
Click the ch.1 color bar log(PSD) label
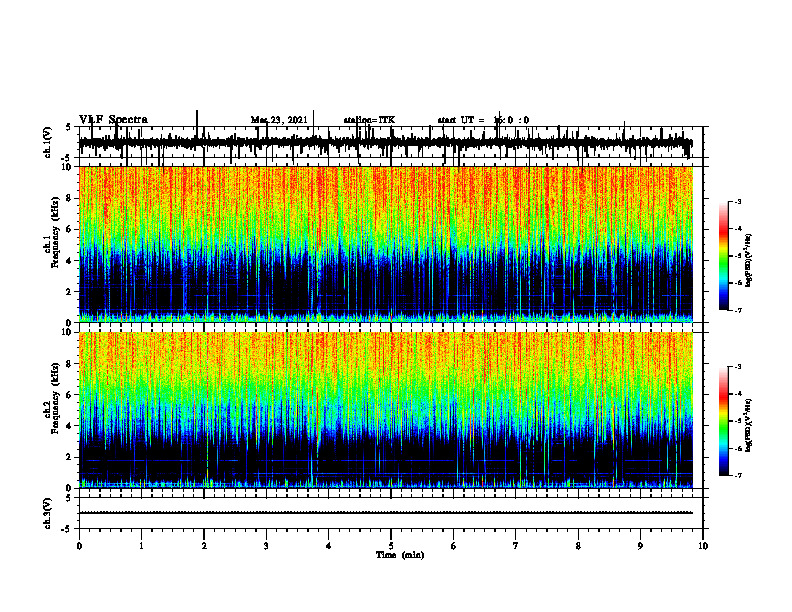click(x=748, y=261)
